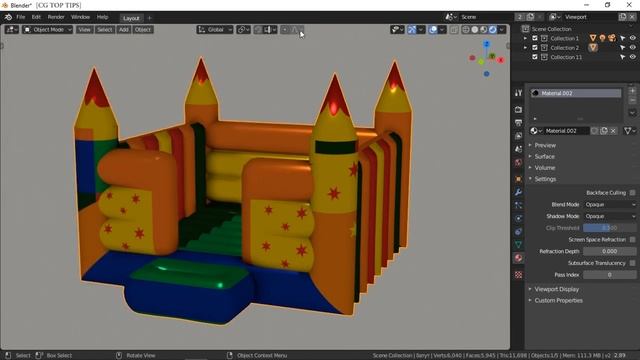Switch to wireframe viewport shading
Image resolution: width=640 pixels, height=360 pixels.
pyautogui.click(x=466, y=29)
